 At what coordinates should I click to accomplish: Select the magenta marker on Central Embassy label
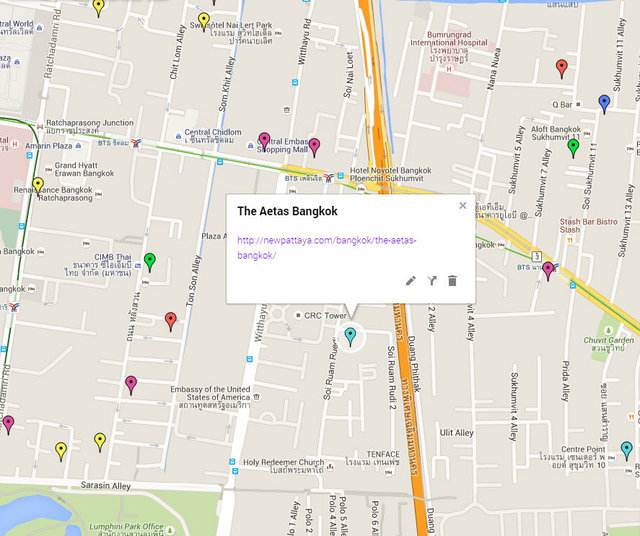point(264,141)
